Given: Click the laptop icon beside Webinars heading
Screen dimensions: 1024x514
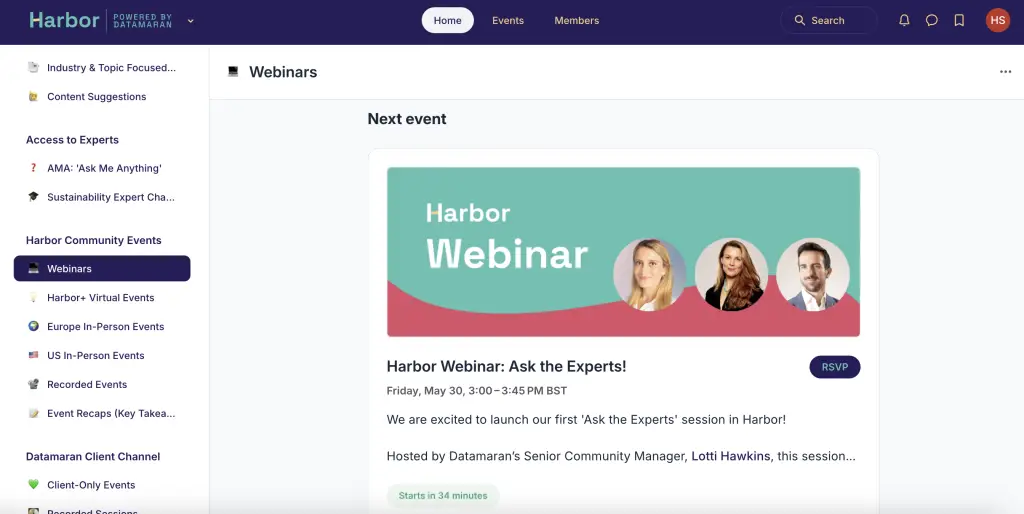Looking at the screenshot, I should 233,72.
